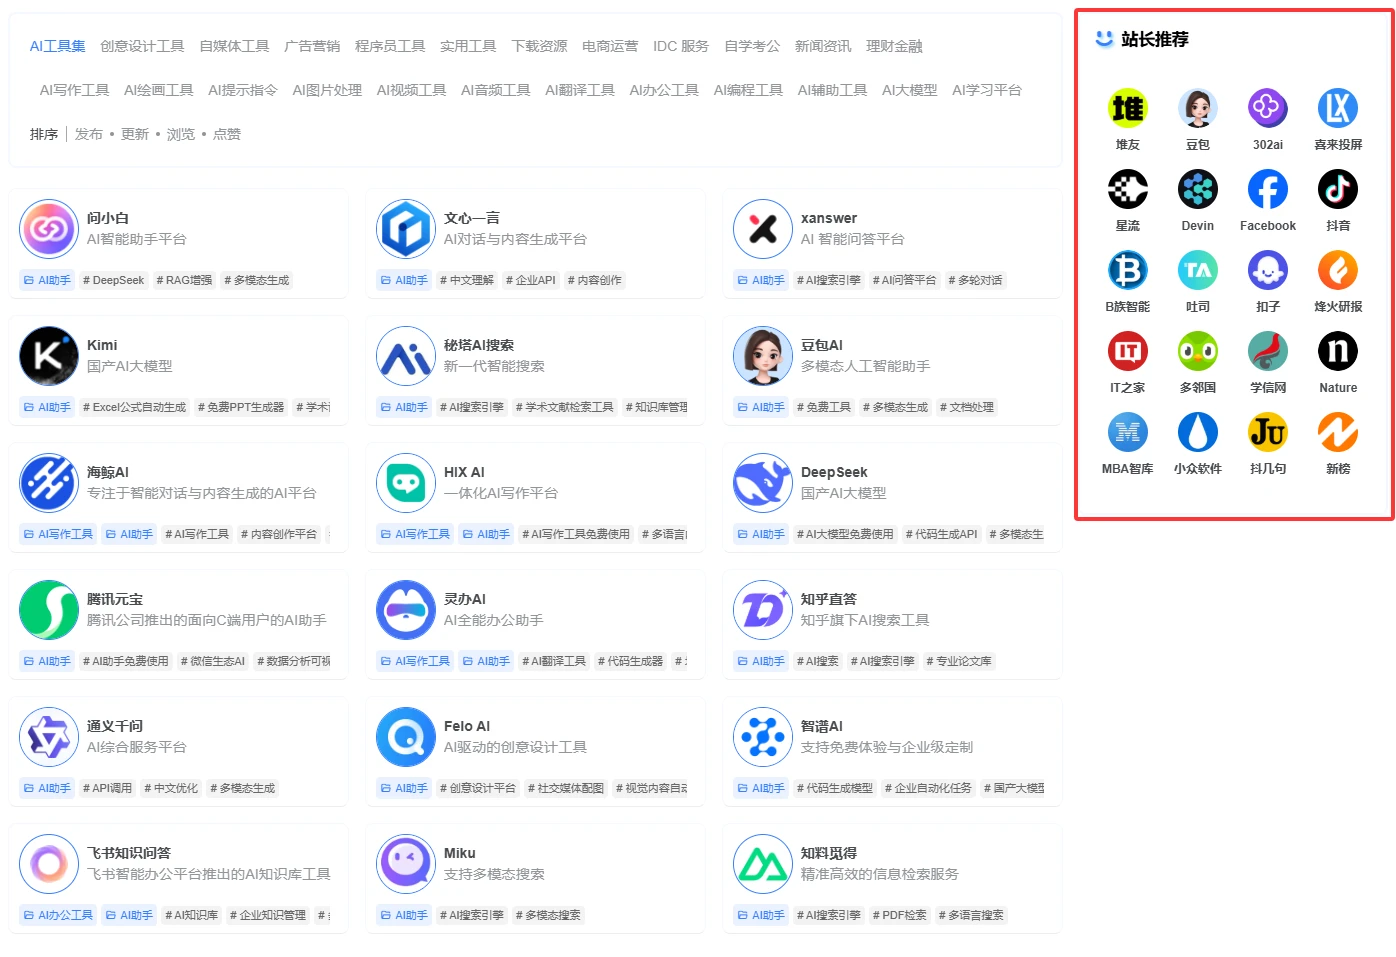Click the #DeepSeek tag under 问小白

coord(114,280)
